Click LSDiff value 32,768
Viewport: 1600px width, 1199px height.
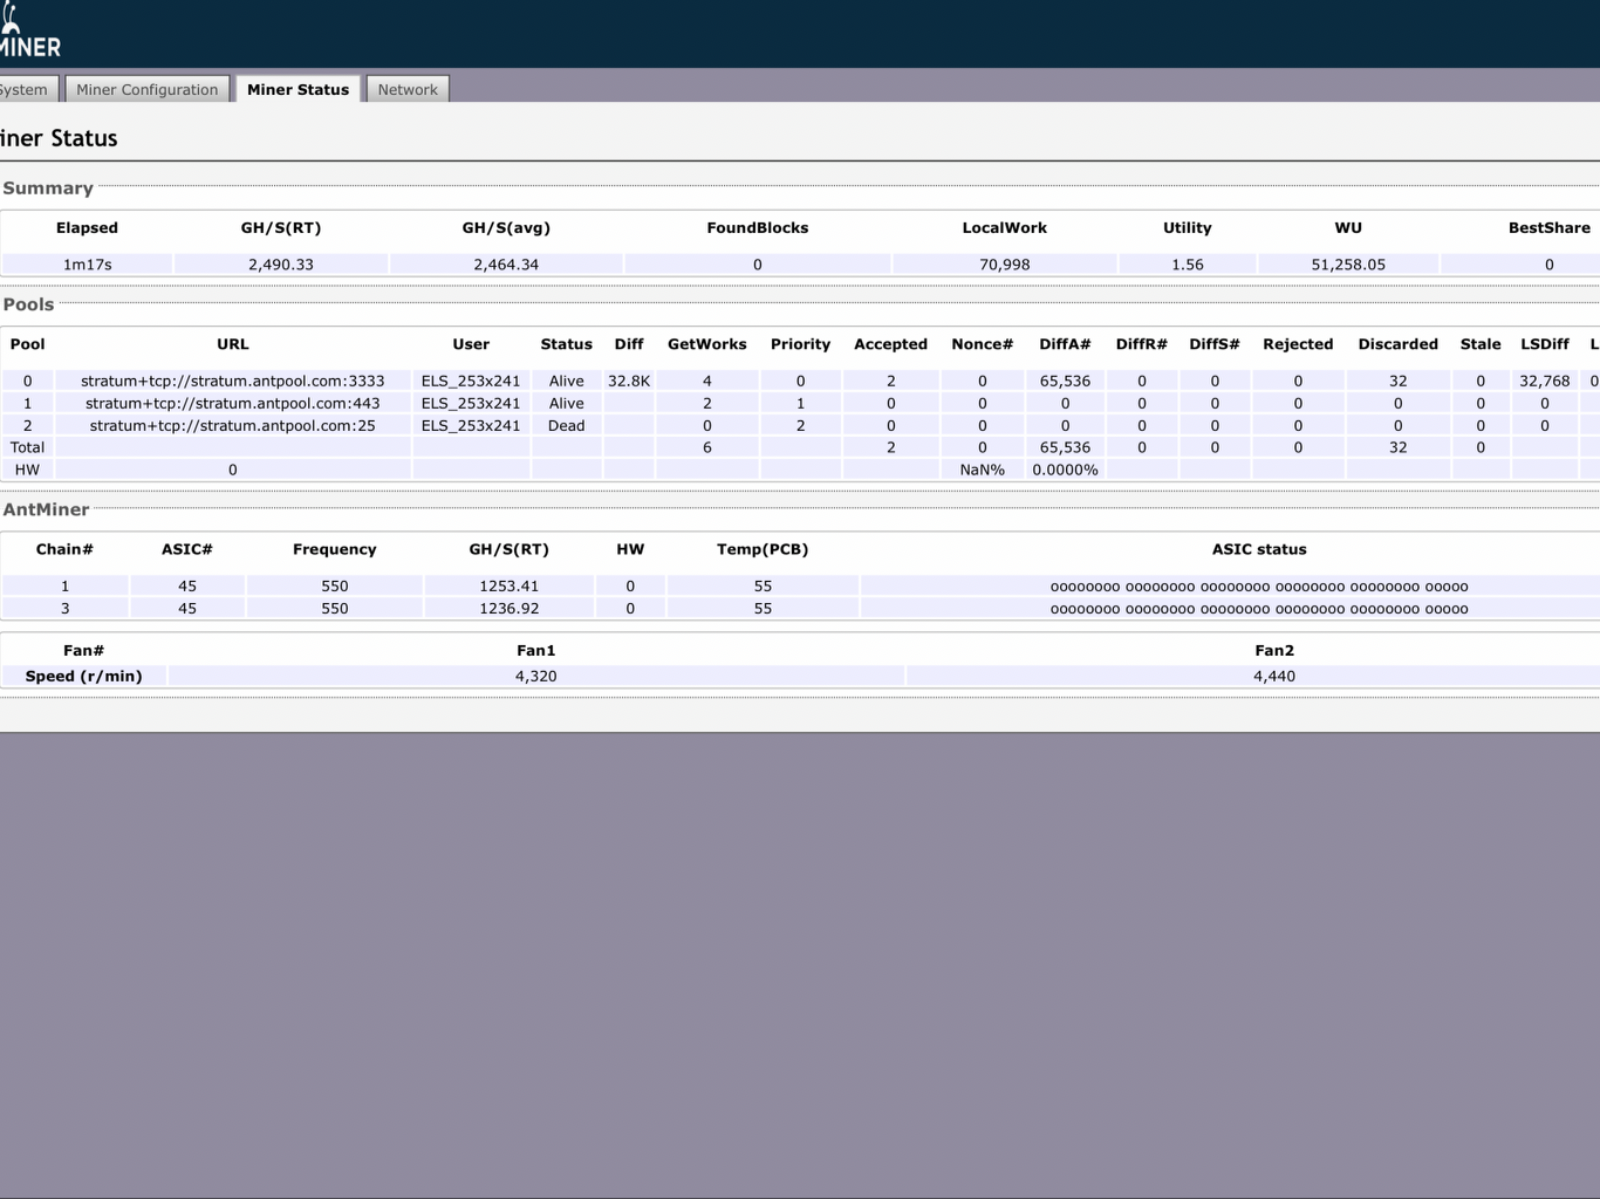[x=1544, y=381]
